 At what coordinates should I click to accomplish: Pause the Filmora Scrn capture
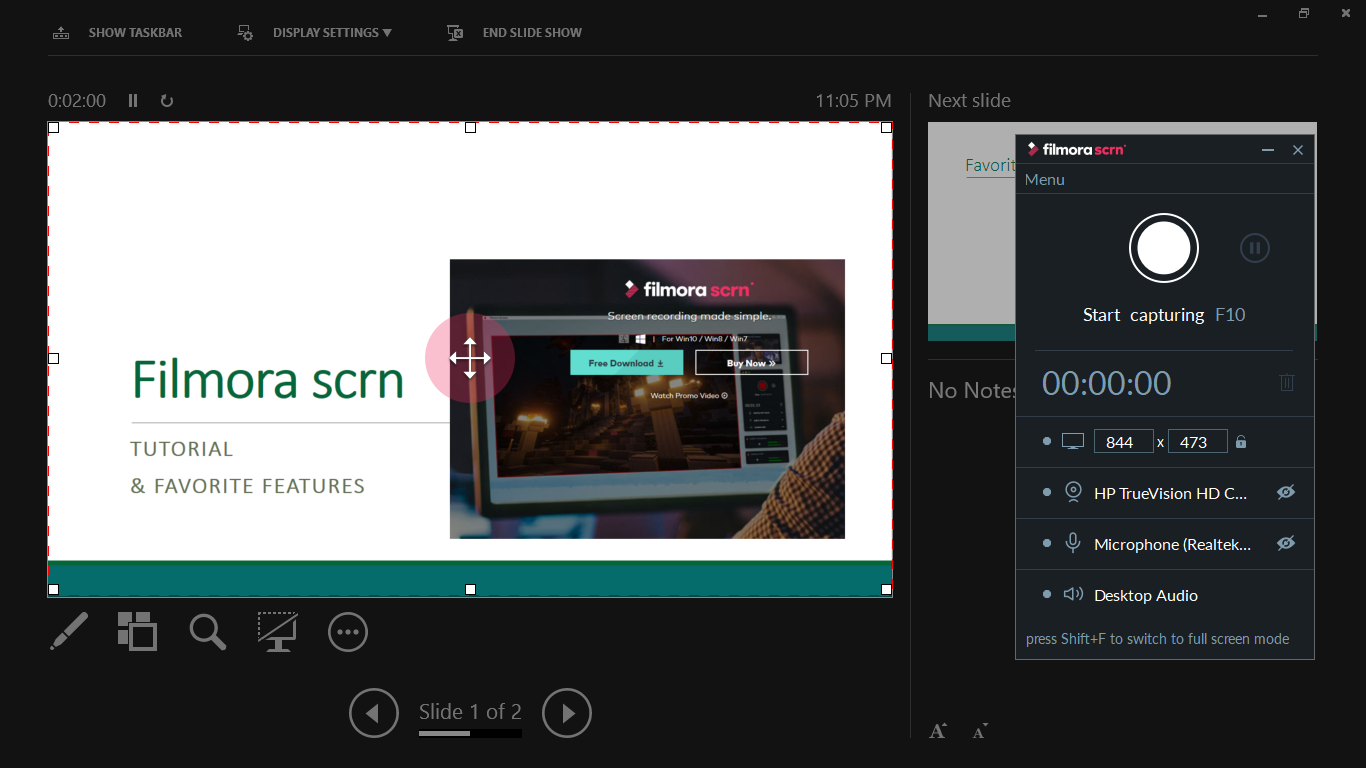[x=1254, y=247]
